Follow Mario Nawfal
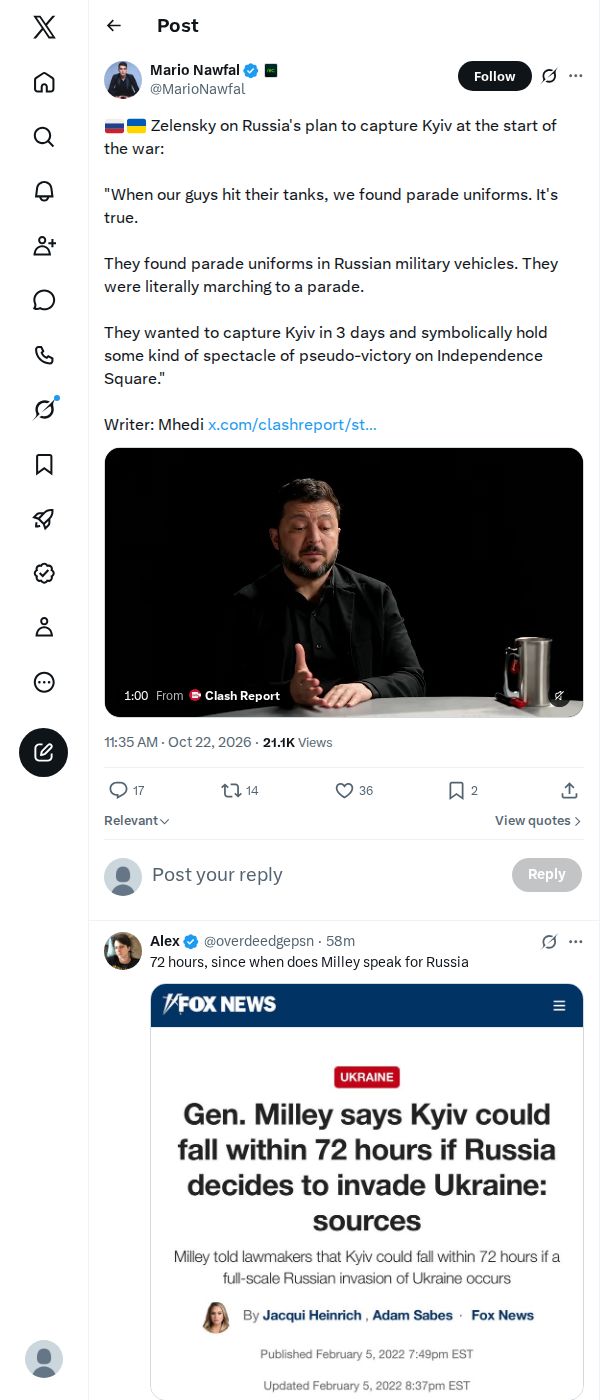This screenshot has width=600, height=1400. click(x=495, y=76)
